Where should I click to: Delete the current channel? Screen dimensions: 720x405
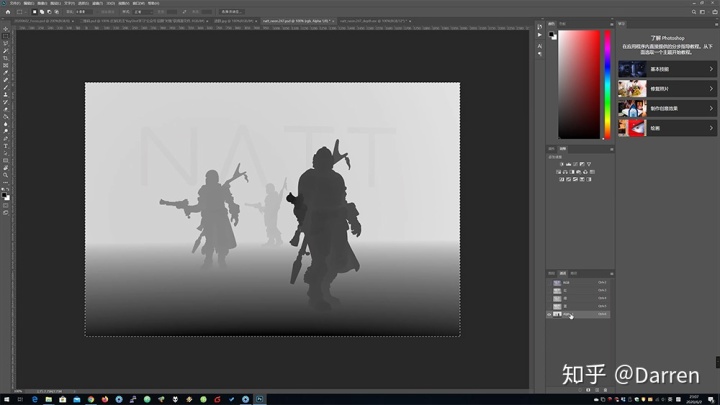[x=605, y=390]
